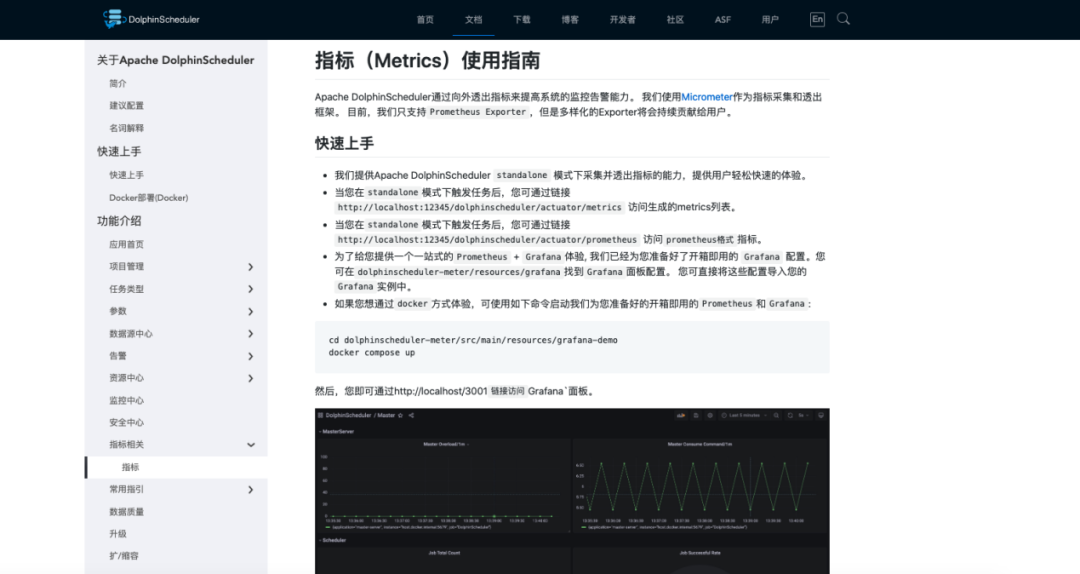The height and width of the screenshot is (574, 1080).
Task: Expand the 项目管理 sidebar section
Action: (251, 267)
